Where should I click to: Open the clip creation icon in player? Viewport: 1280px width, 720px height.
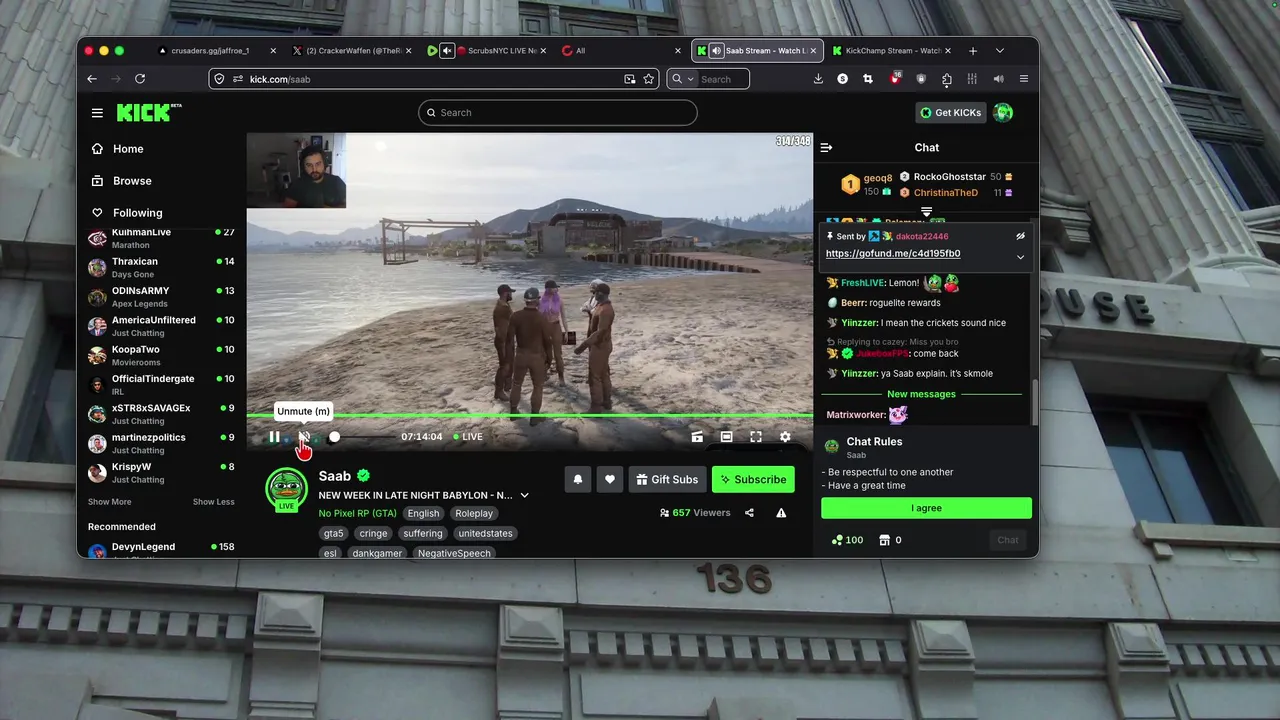click(697, 437)
